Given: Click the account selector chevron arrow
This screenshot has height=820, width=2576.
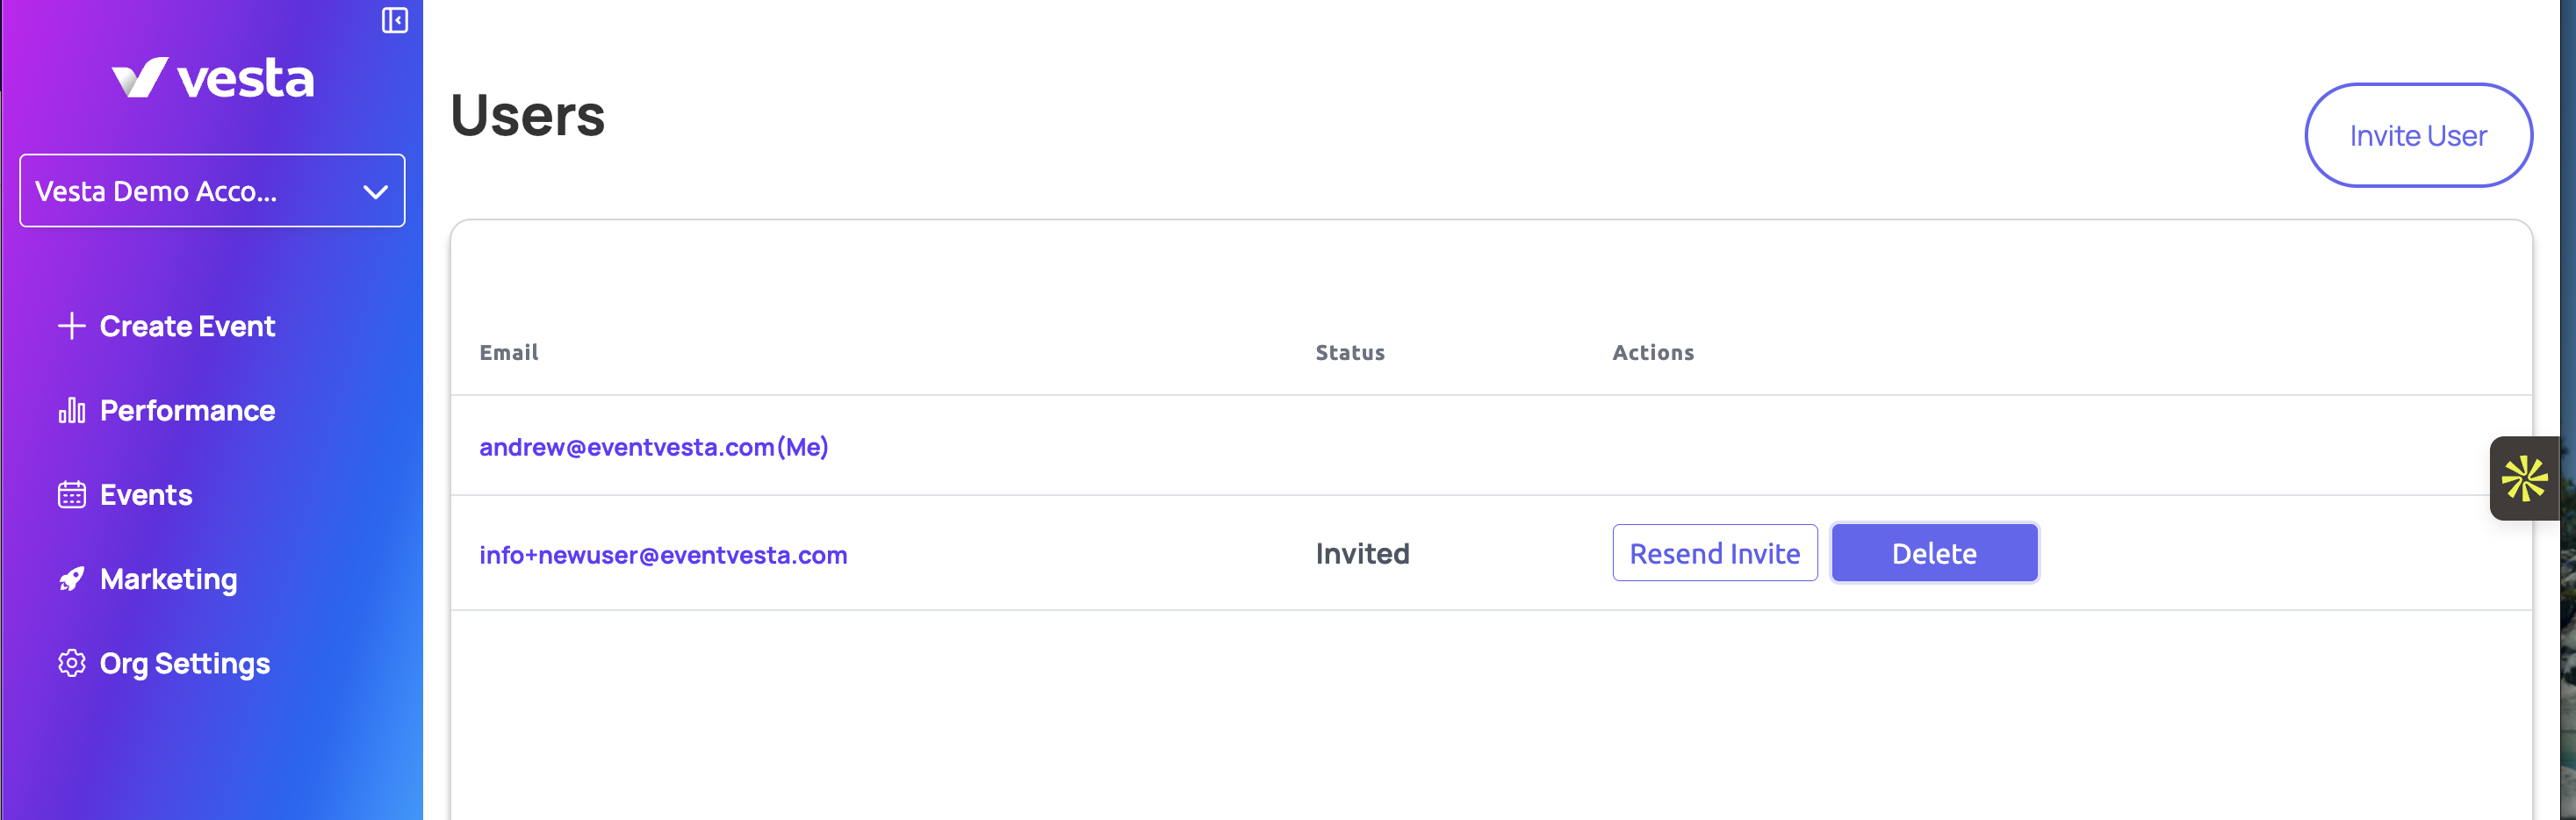Looking at the screenshot, I should point(375,191).
